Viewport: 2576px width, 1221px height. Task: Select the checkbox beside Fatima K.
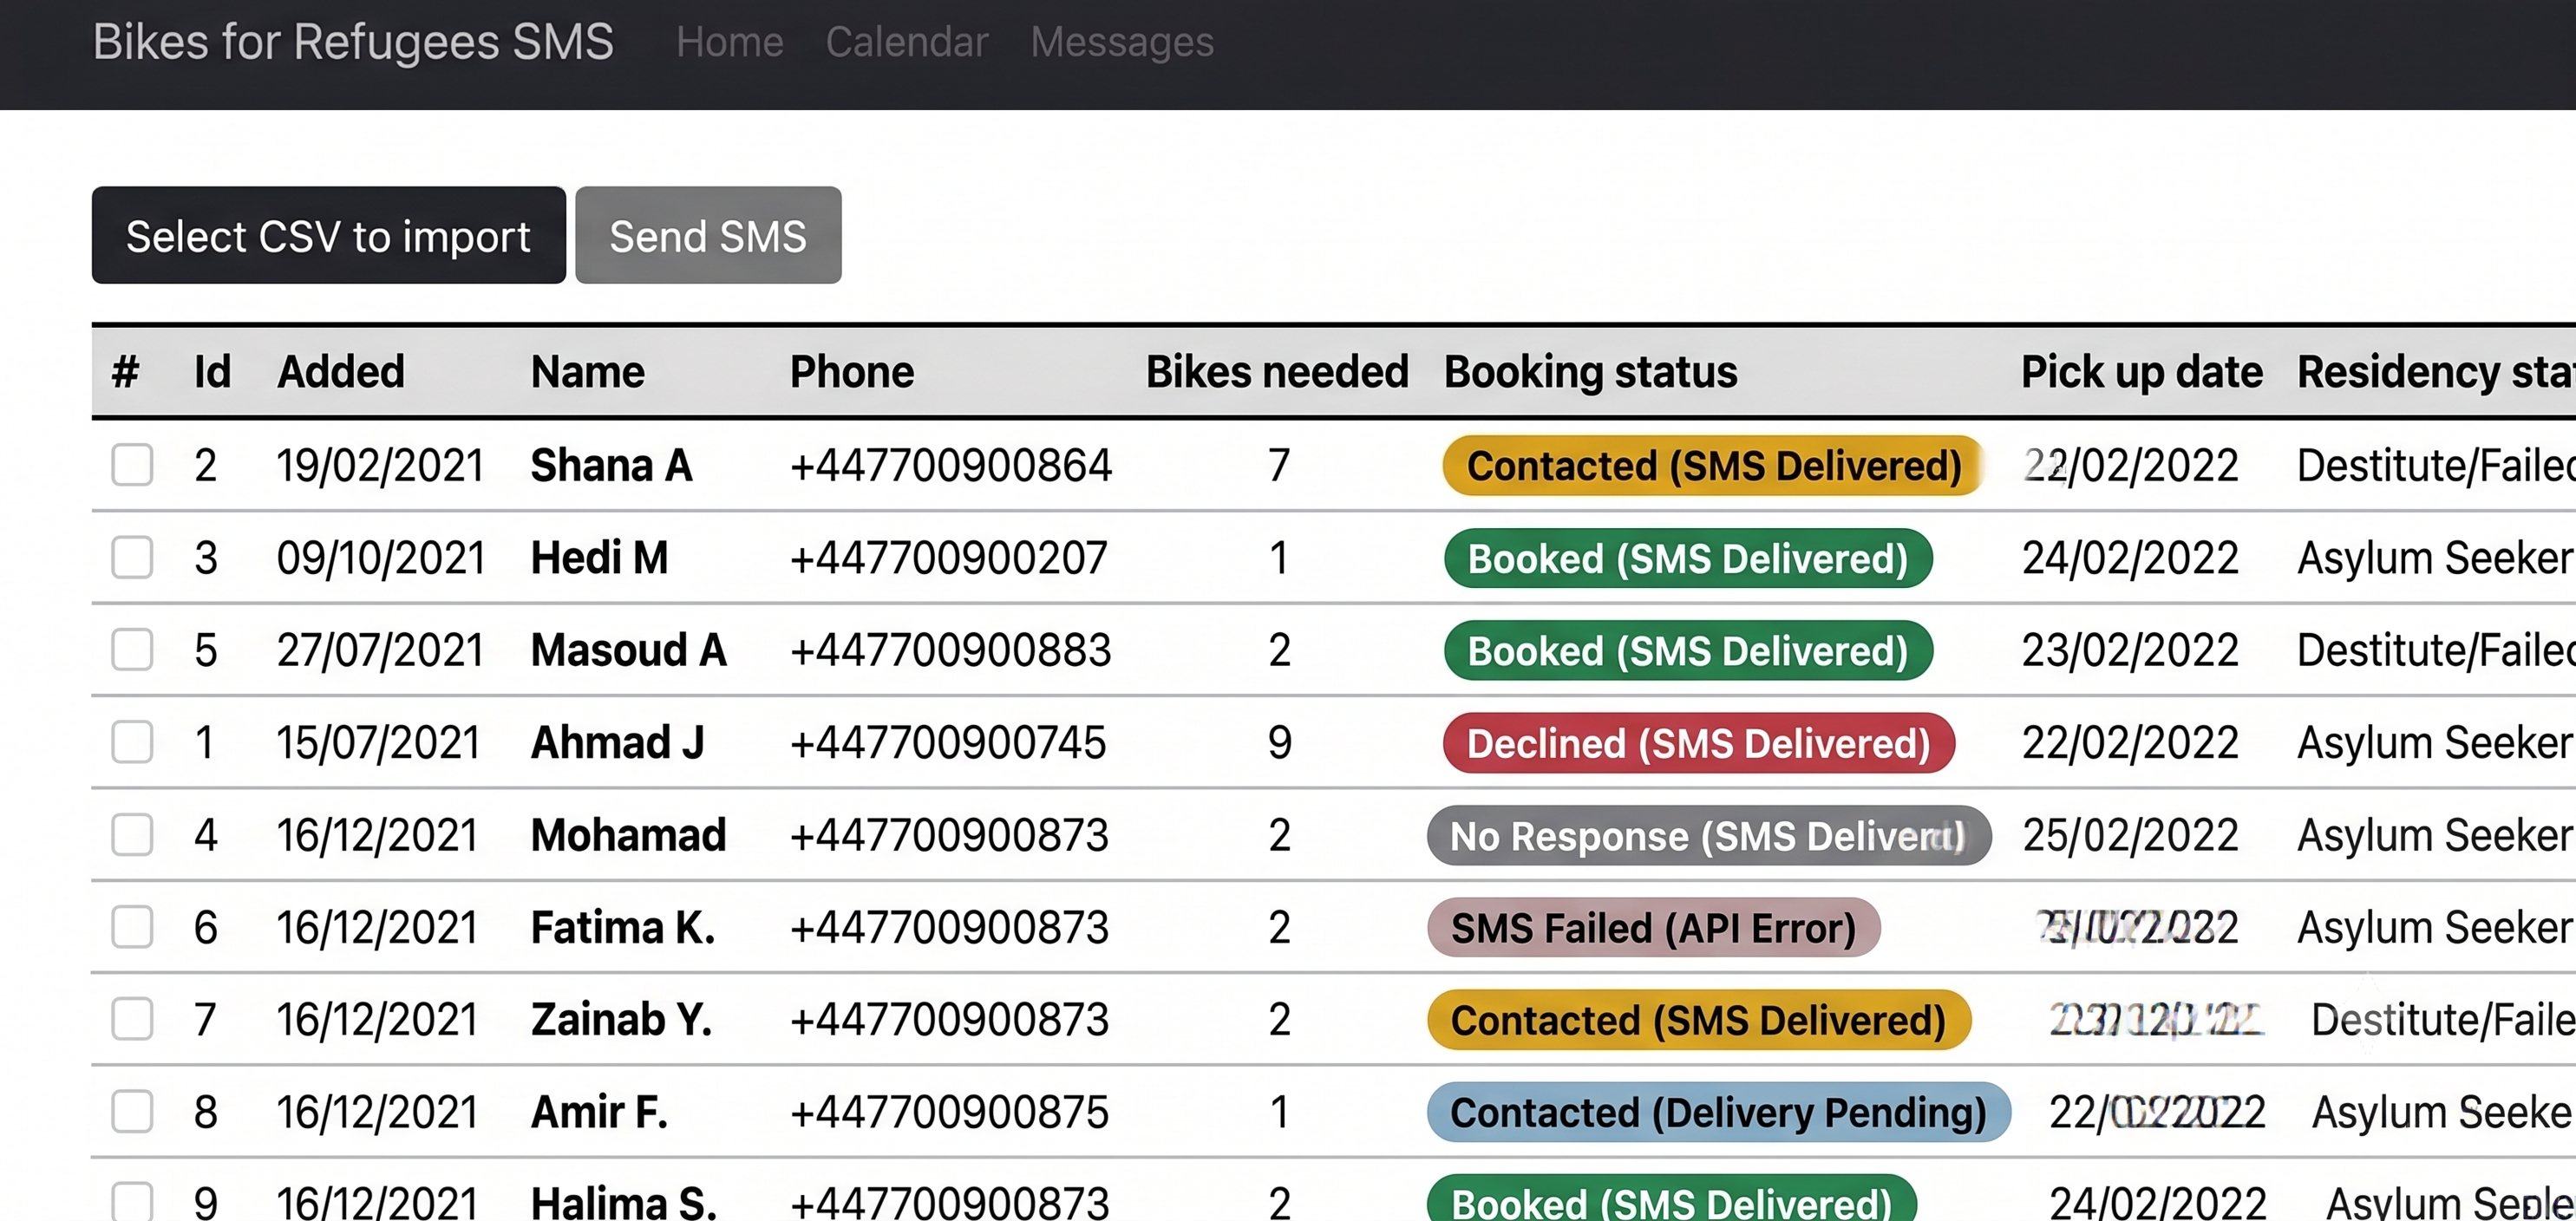click(132, 927)
